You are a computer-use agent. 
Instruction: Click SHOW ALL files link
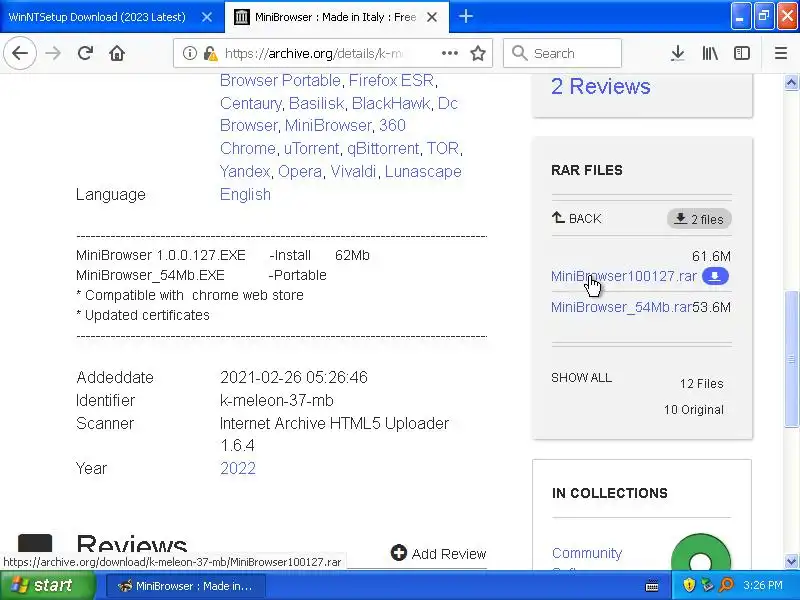(x=581, y=378)
